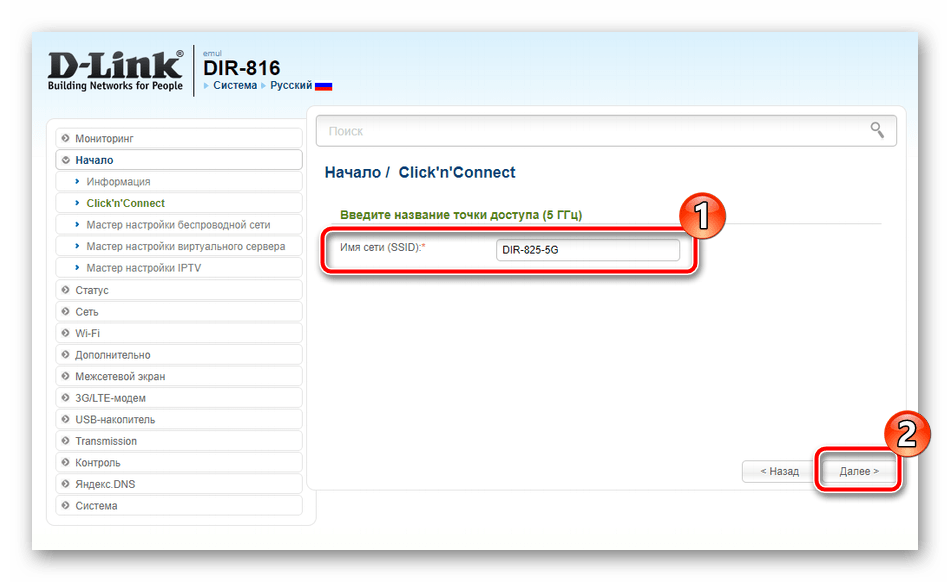Open the Дополнительно menu item
Screen dimensions: 950x582
coord(179,355)
